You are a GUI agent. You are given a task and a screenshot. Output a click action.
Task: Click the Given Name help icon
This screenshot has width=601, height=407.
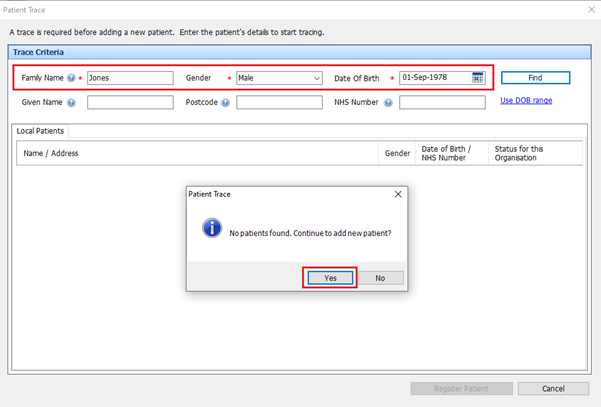[71, 102]
